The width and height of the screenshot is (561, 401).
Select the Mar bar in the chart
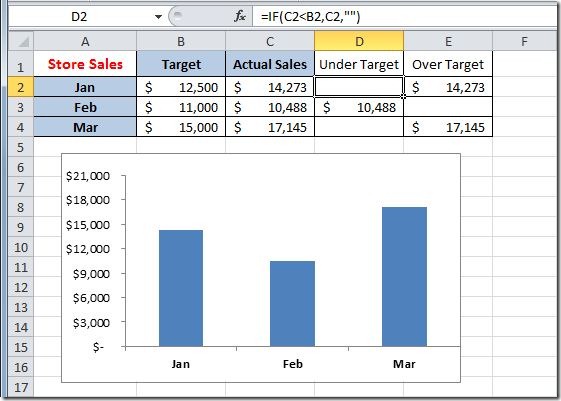pyautogui.click(x=404, y=277)
